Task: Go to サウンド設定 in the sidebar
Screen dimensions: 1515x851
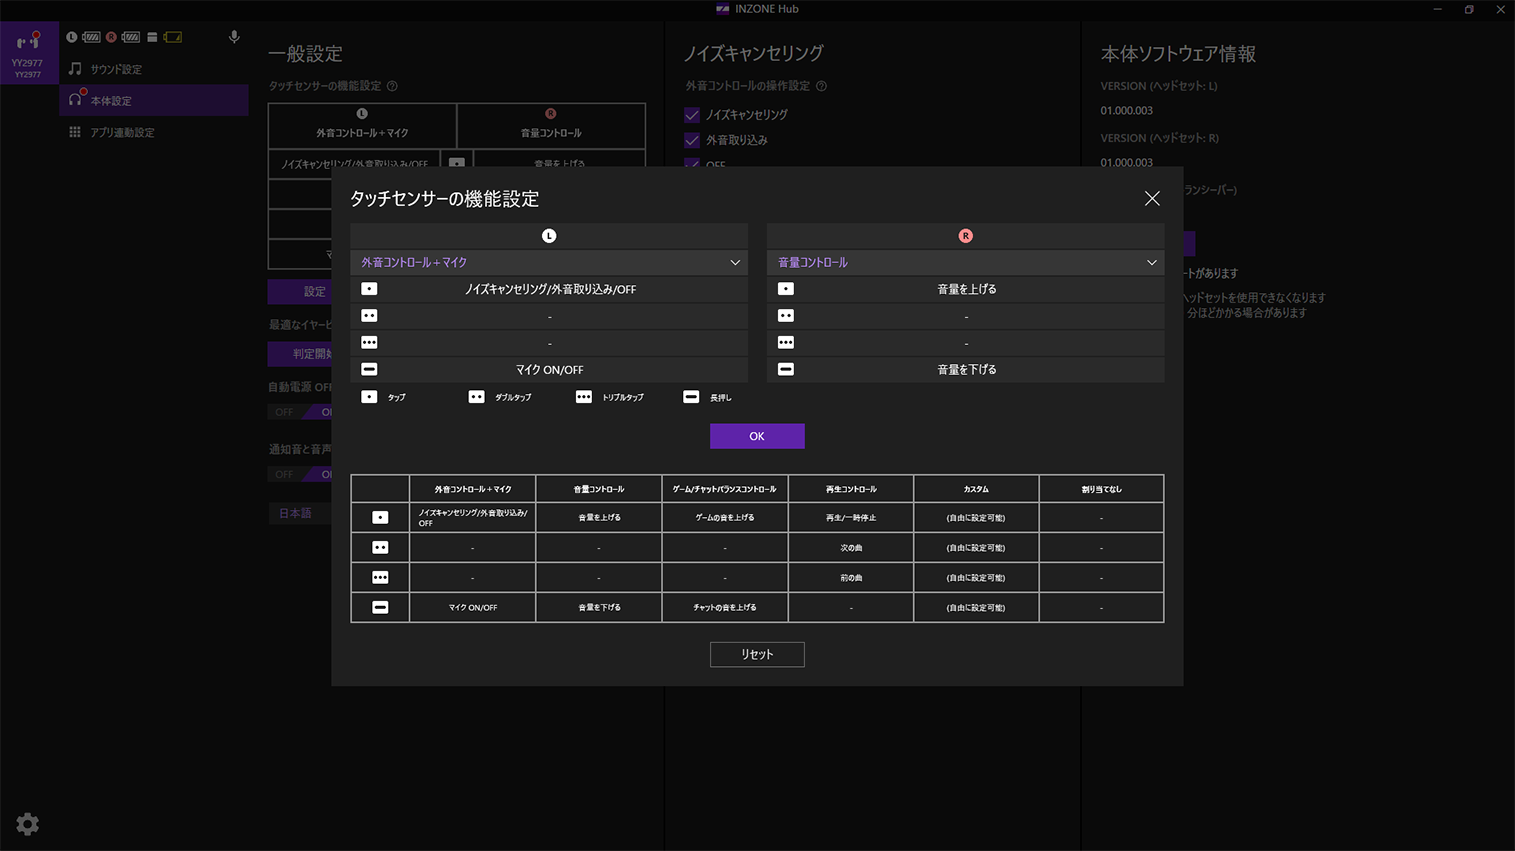Action: click(x=116, y=69)
